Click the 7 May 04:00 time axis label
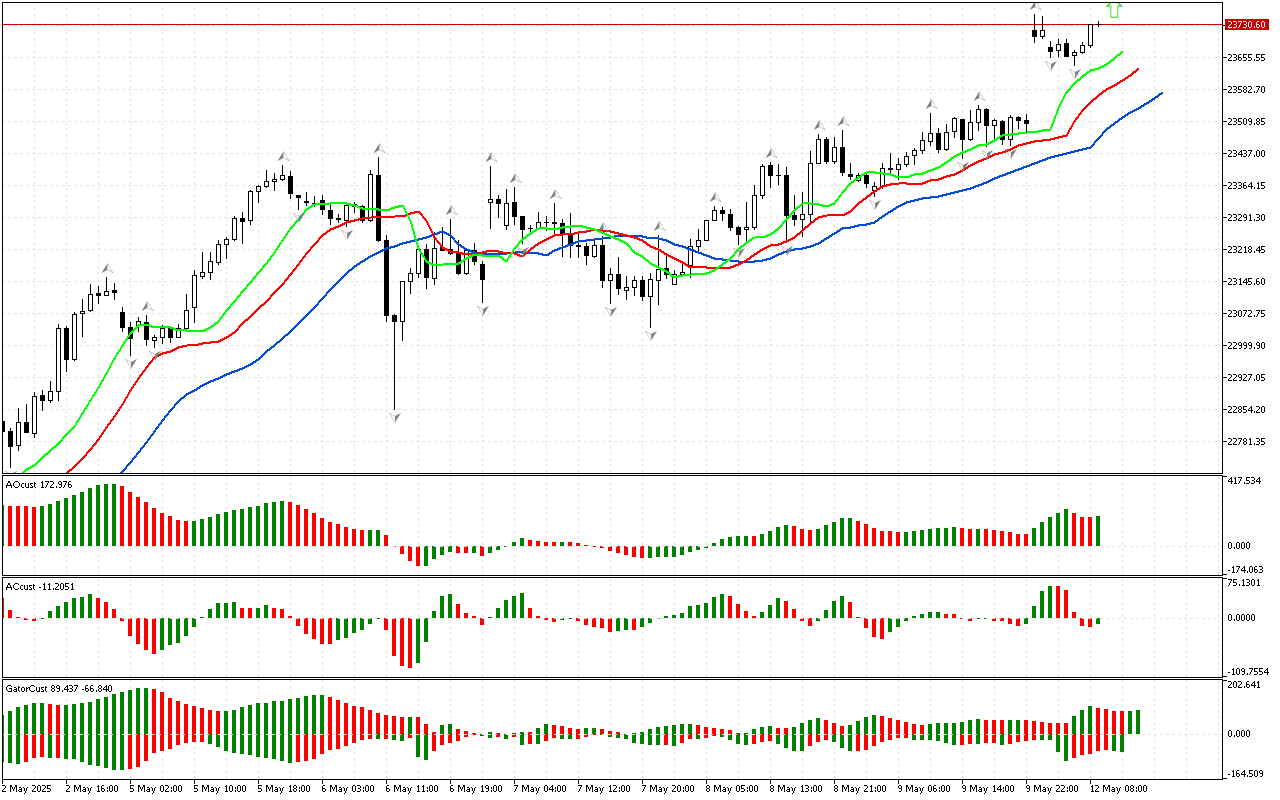 point(541,788)
